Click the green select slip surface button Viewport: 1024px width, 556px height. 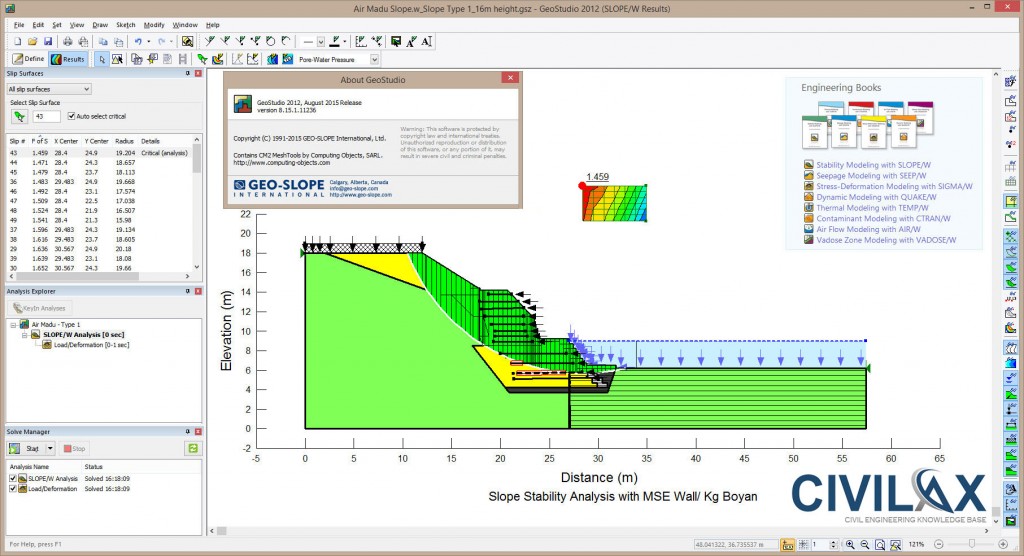(20, 116)
